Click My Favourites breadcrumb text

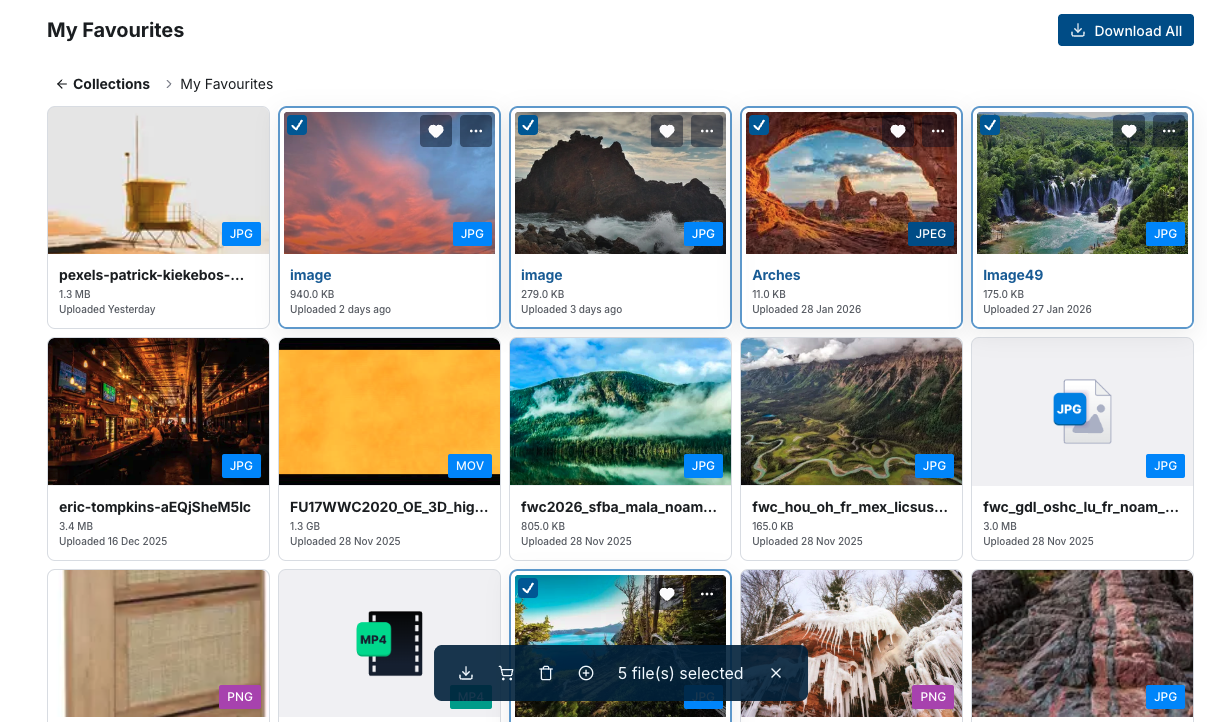[226, 84]
